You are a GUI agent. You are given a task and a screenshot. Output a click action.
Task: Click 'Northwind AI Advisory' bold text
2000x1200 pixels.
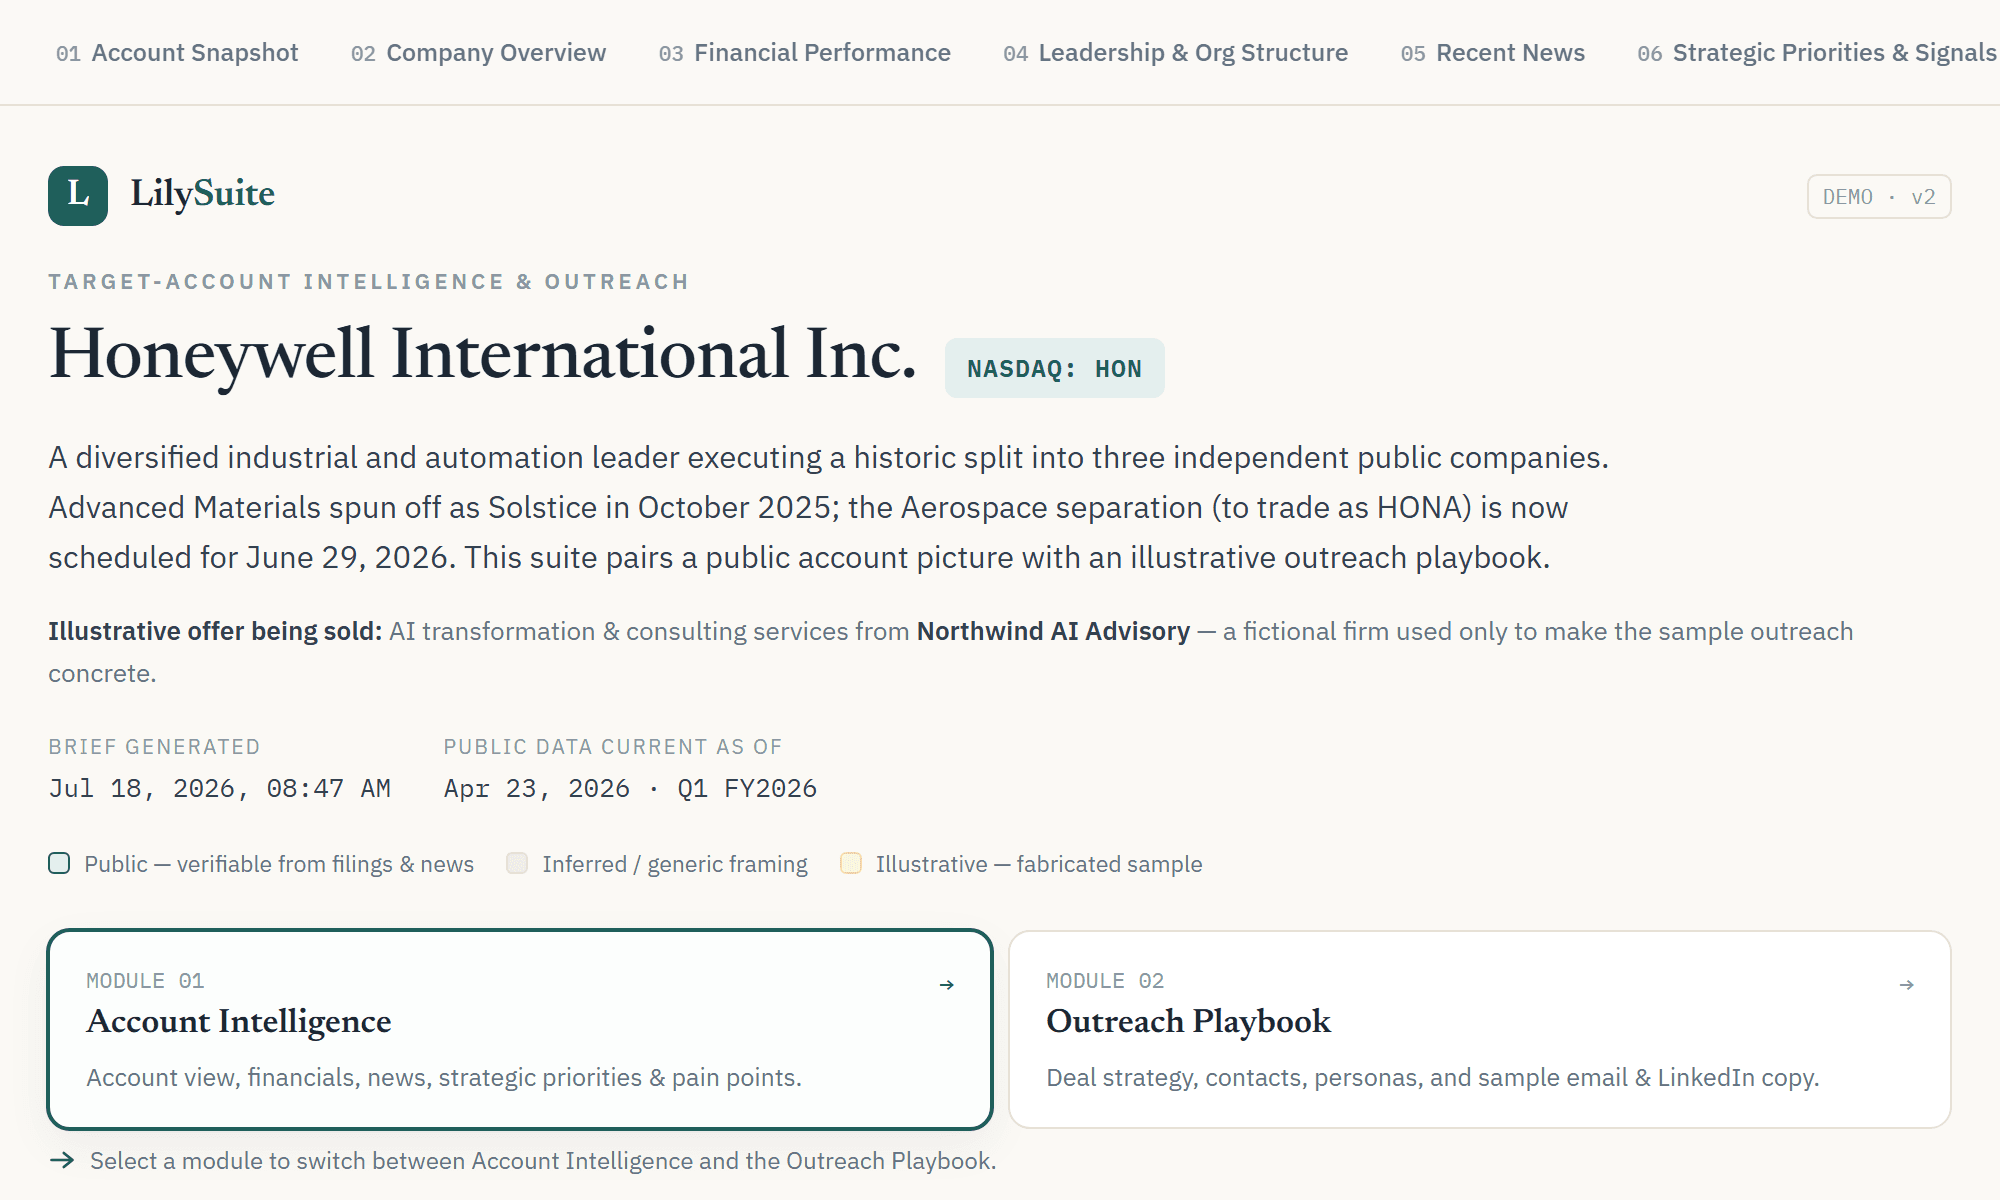(1053, 631)
